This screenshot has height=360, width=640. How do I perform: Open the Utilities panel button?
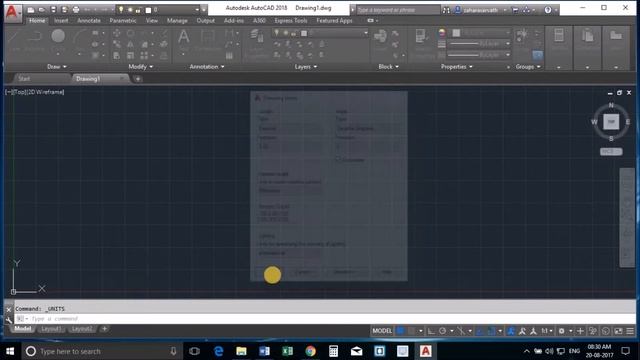[559, 48]
